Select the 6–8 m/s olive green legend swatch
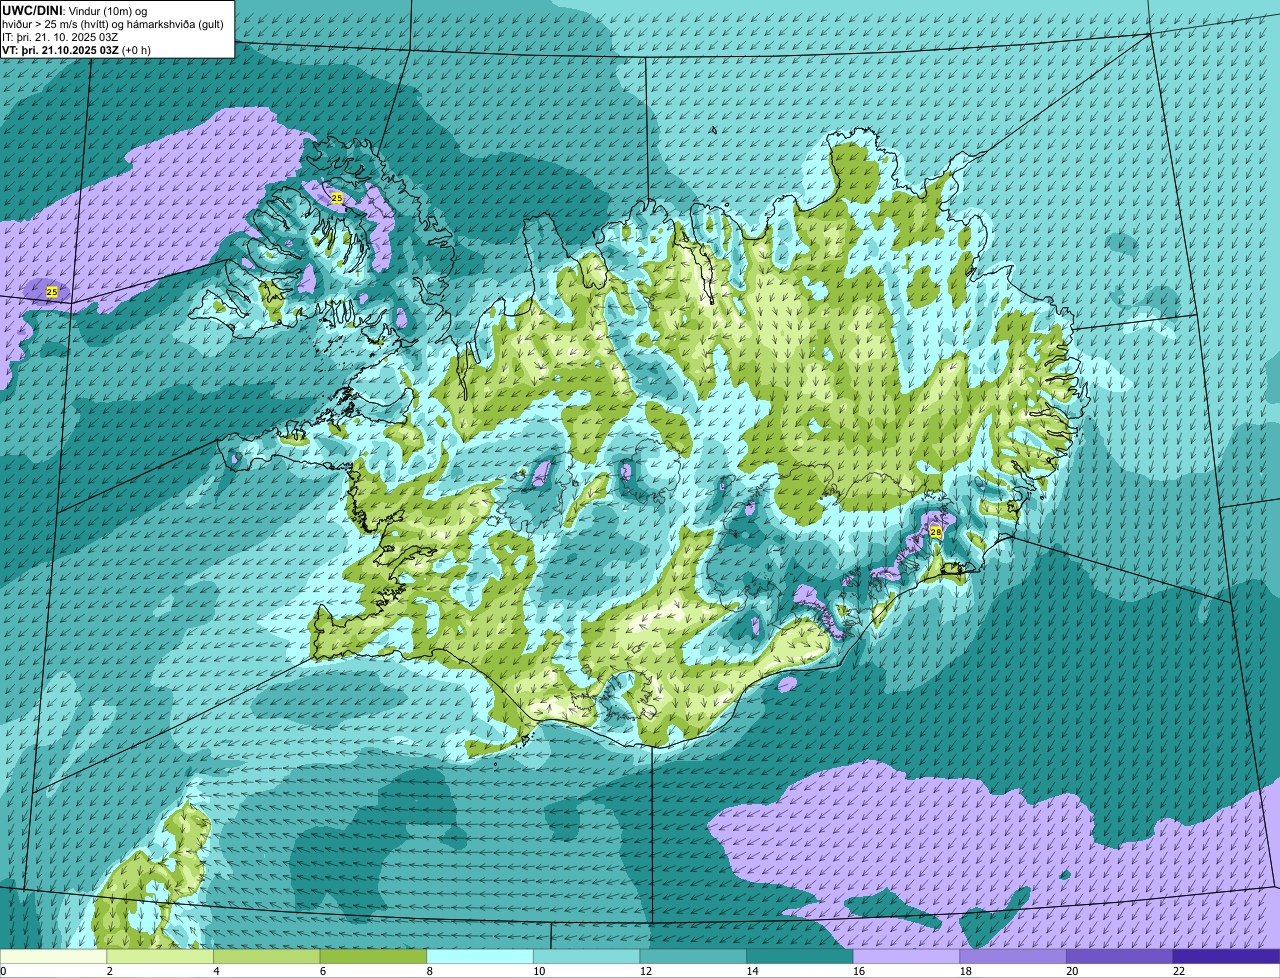Image resolution: width=1280 pixels, height=978 pixels. pos(374,956)
